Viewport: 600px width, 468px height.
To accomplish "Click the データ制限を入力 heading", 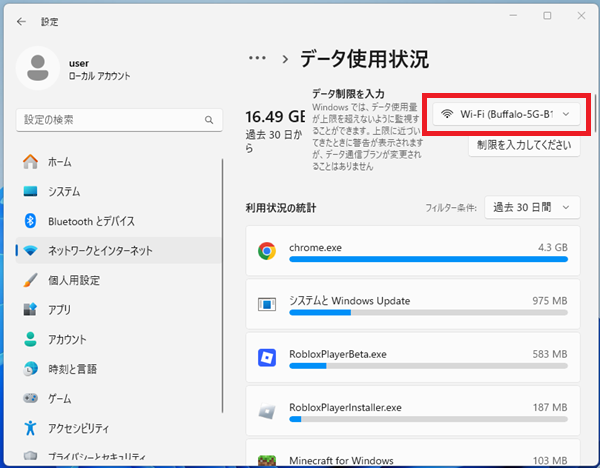I will click(348, 94).
